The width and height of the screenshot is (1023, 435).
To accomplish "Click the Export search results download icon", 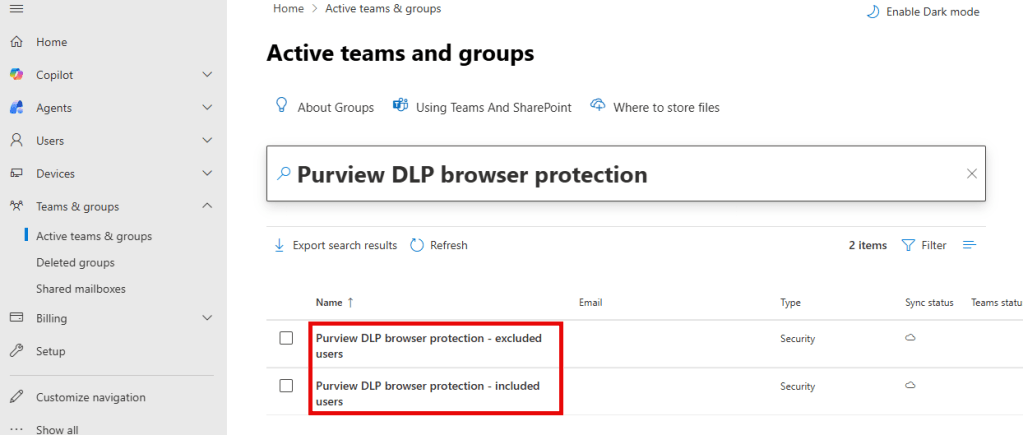I will click(x=279, y=245).
